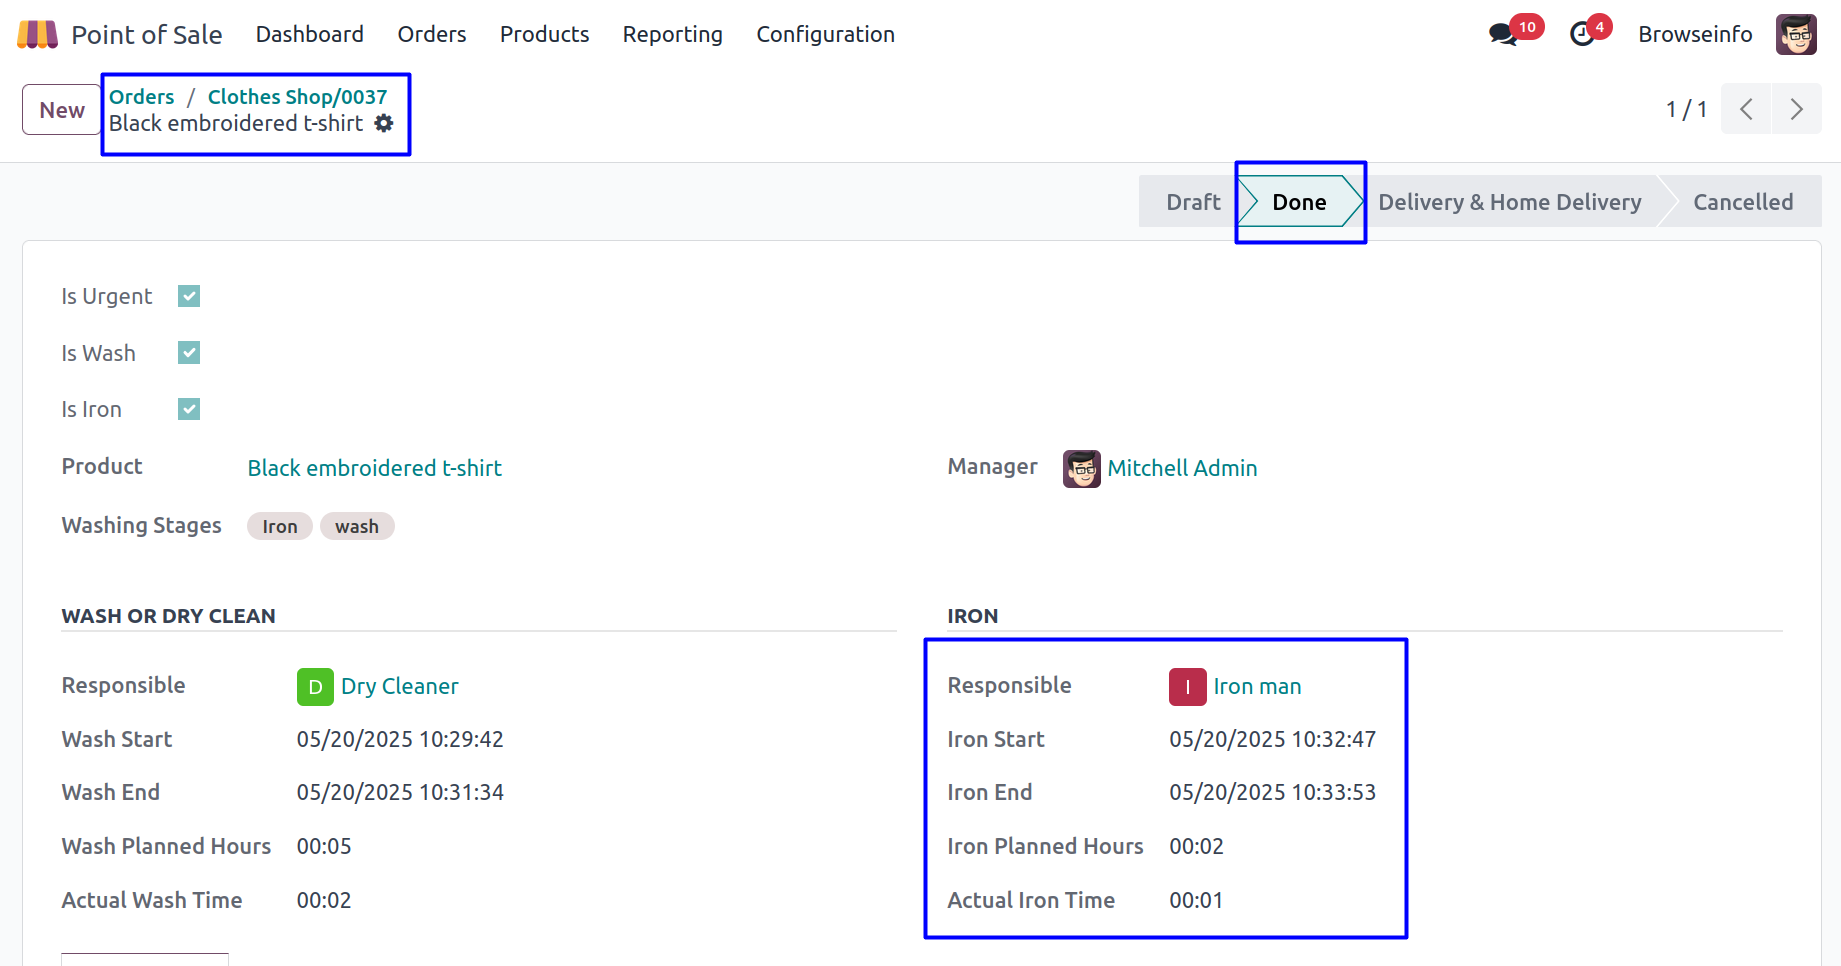Toggle the Is Iron checkbox

pyautogui.click(x=189, y=409)
